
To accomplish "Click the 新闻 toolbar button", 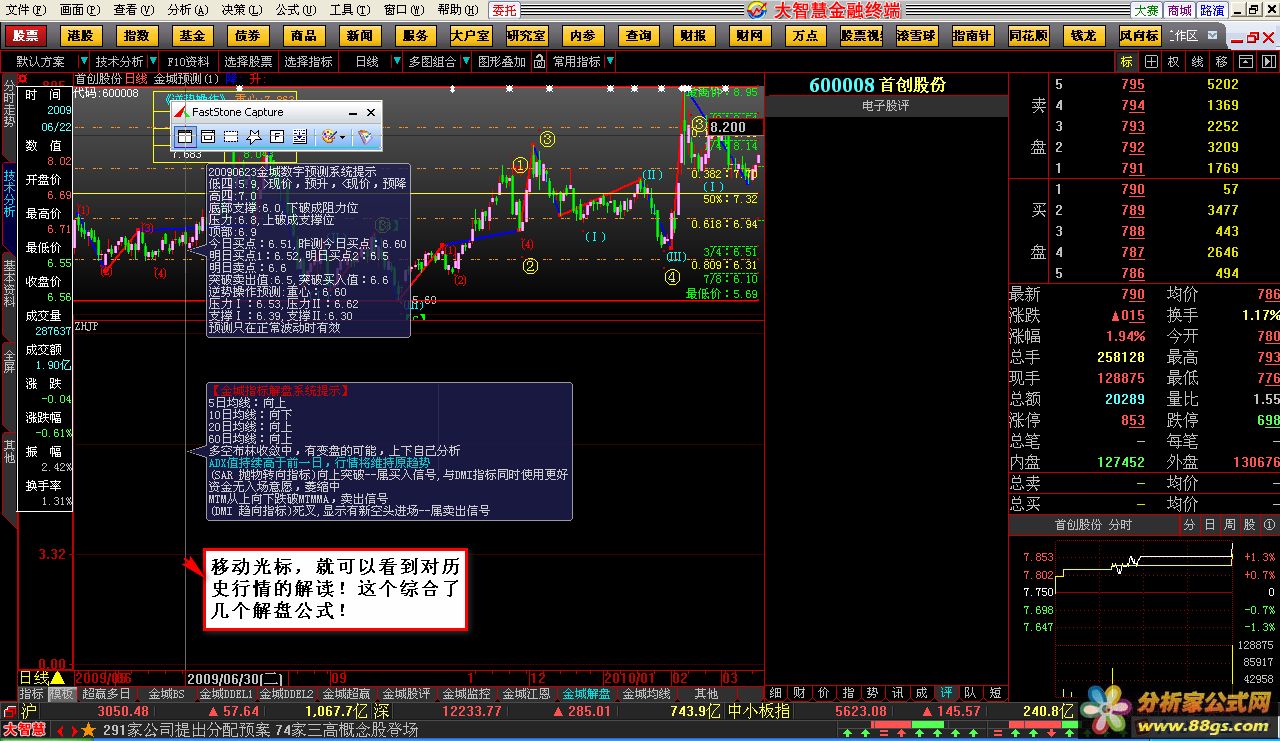I will click(359, 35).
